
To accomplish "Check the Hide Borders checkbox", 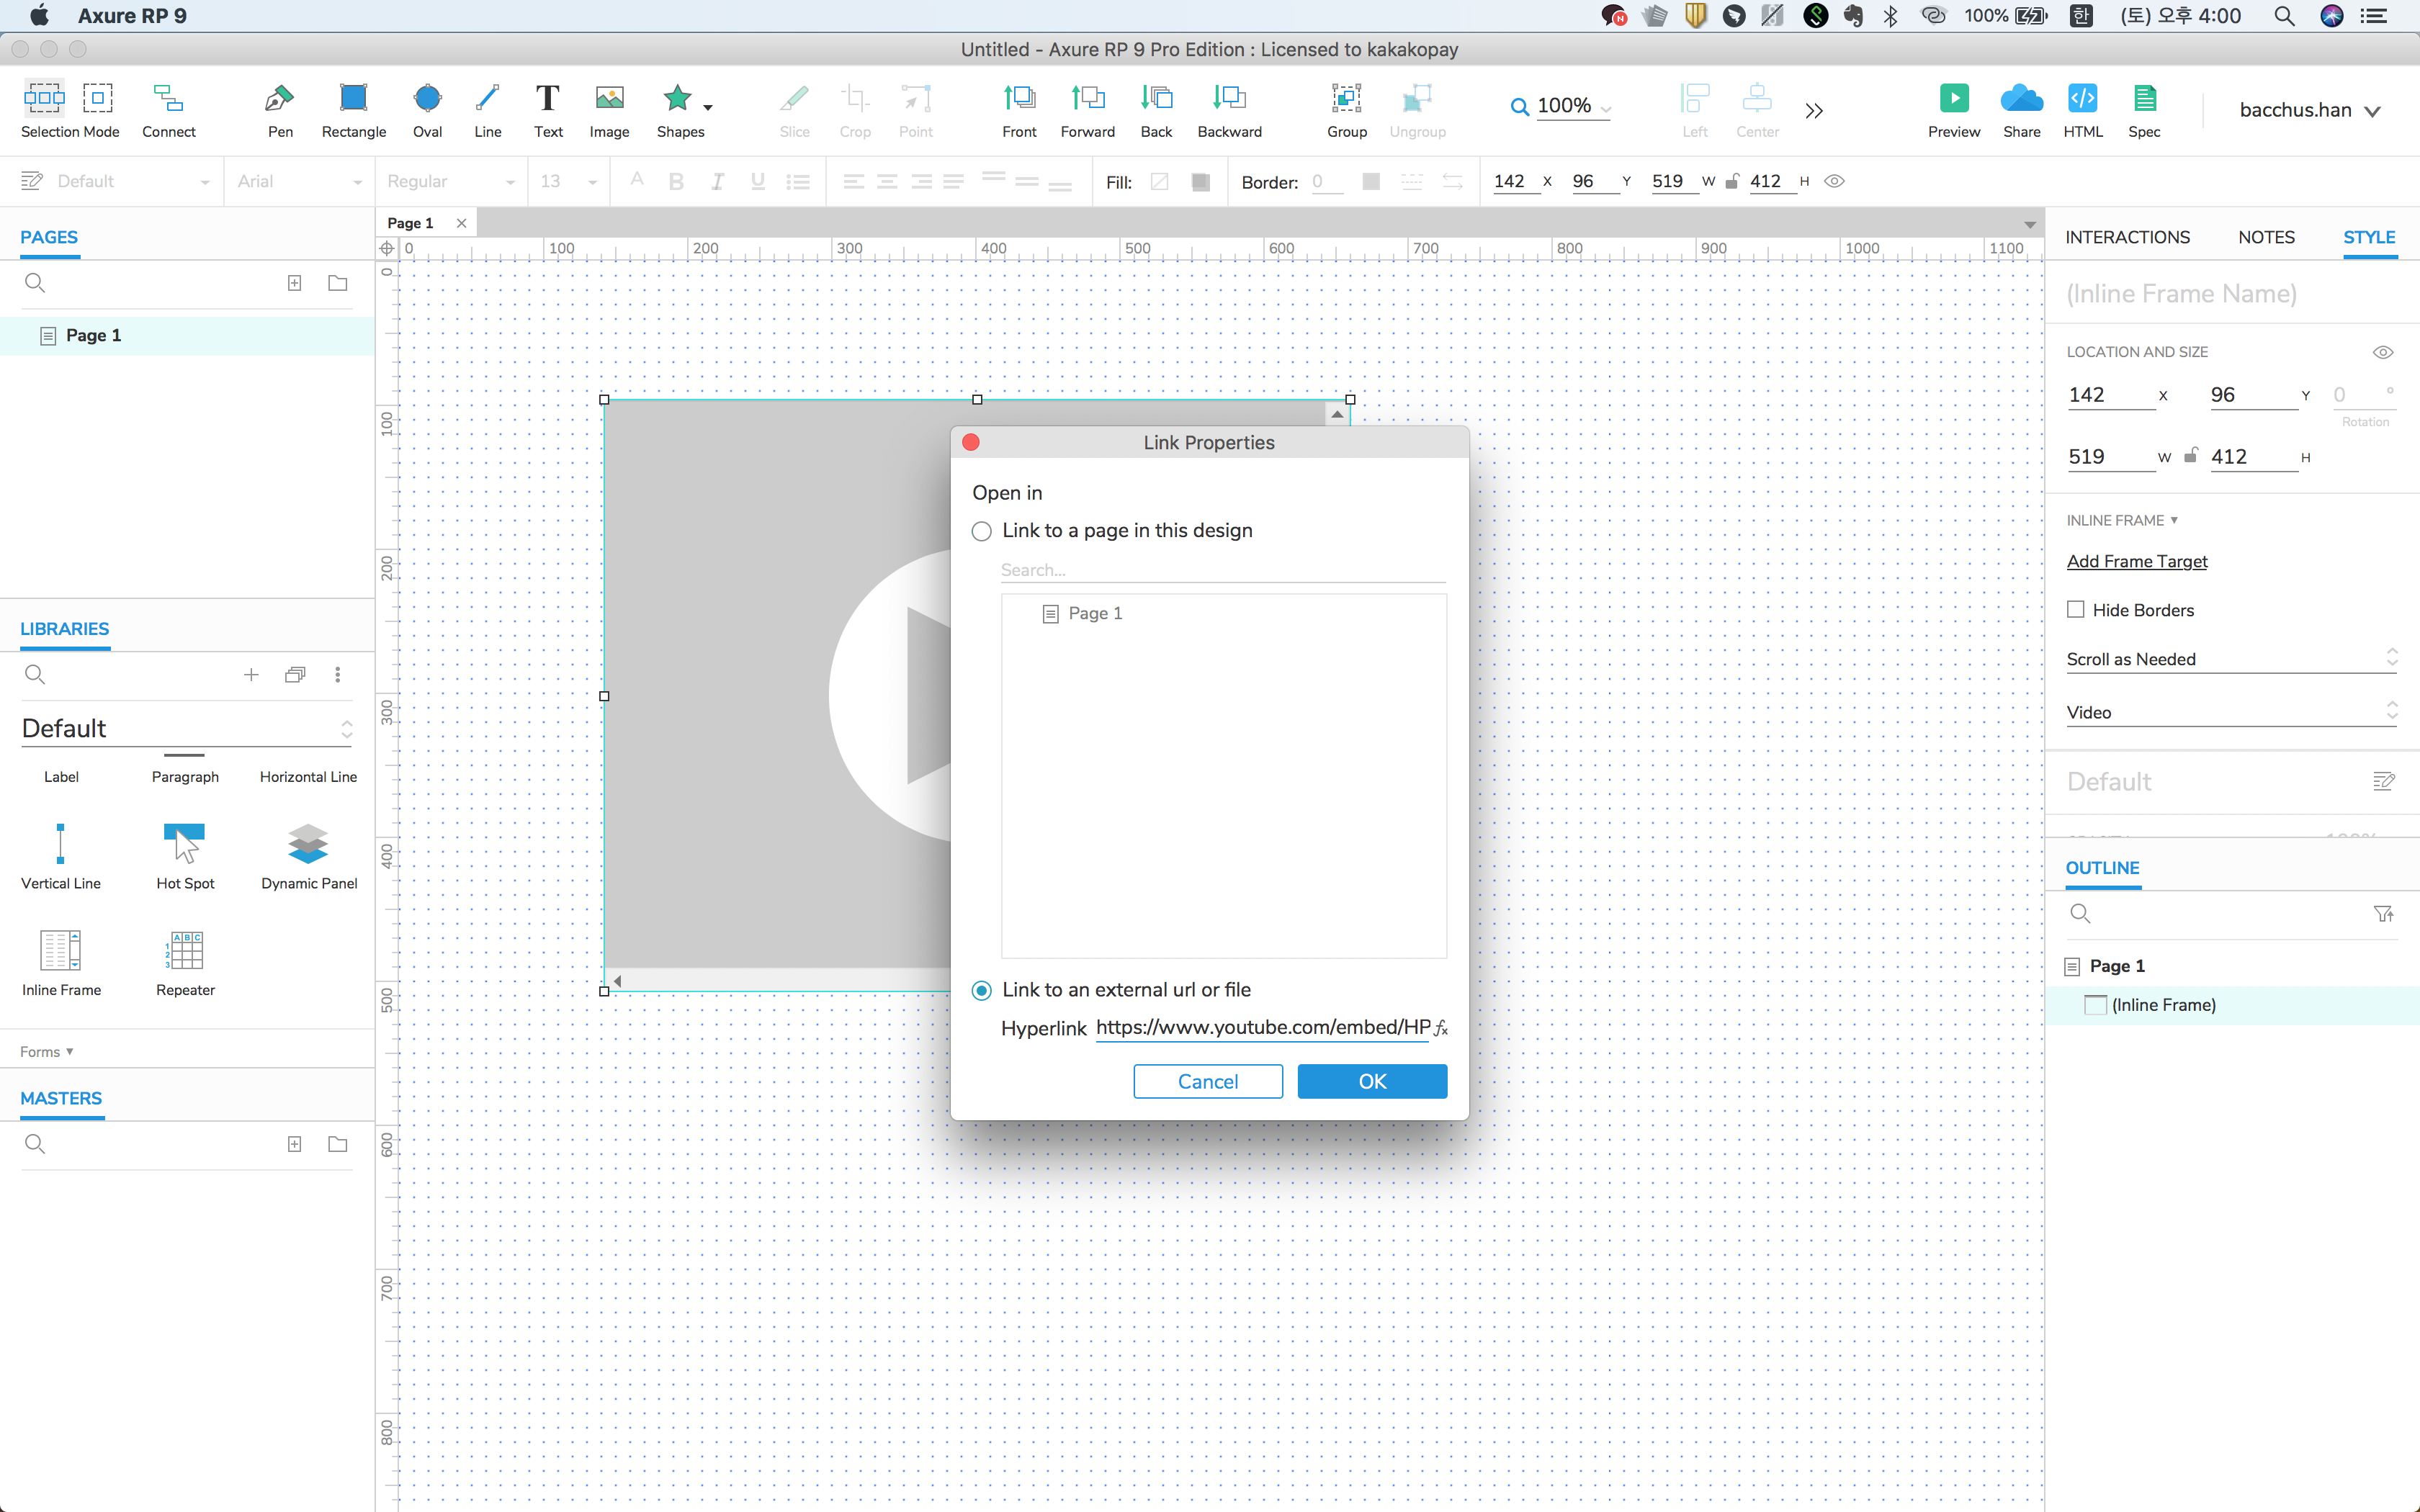I will pyautogui.click(x=2076, y=610).
